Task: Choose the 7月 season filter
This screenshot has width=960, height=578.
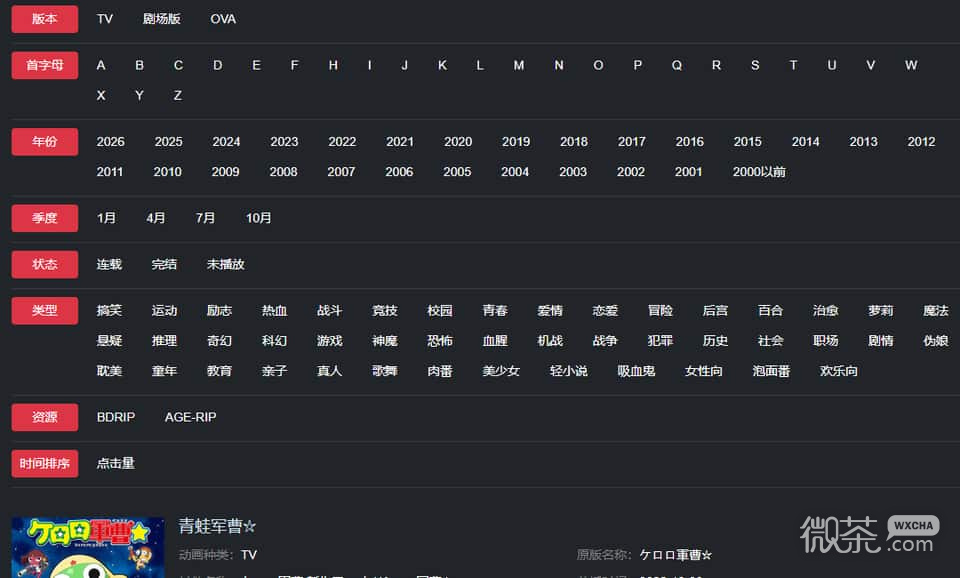Action: pos(205,218)
